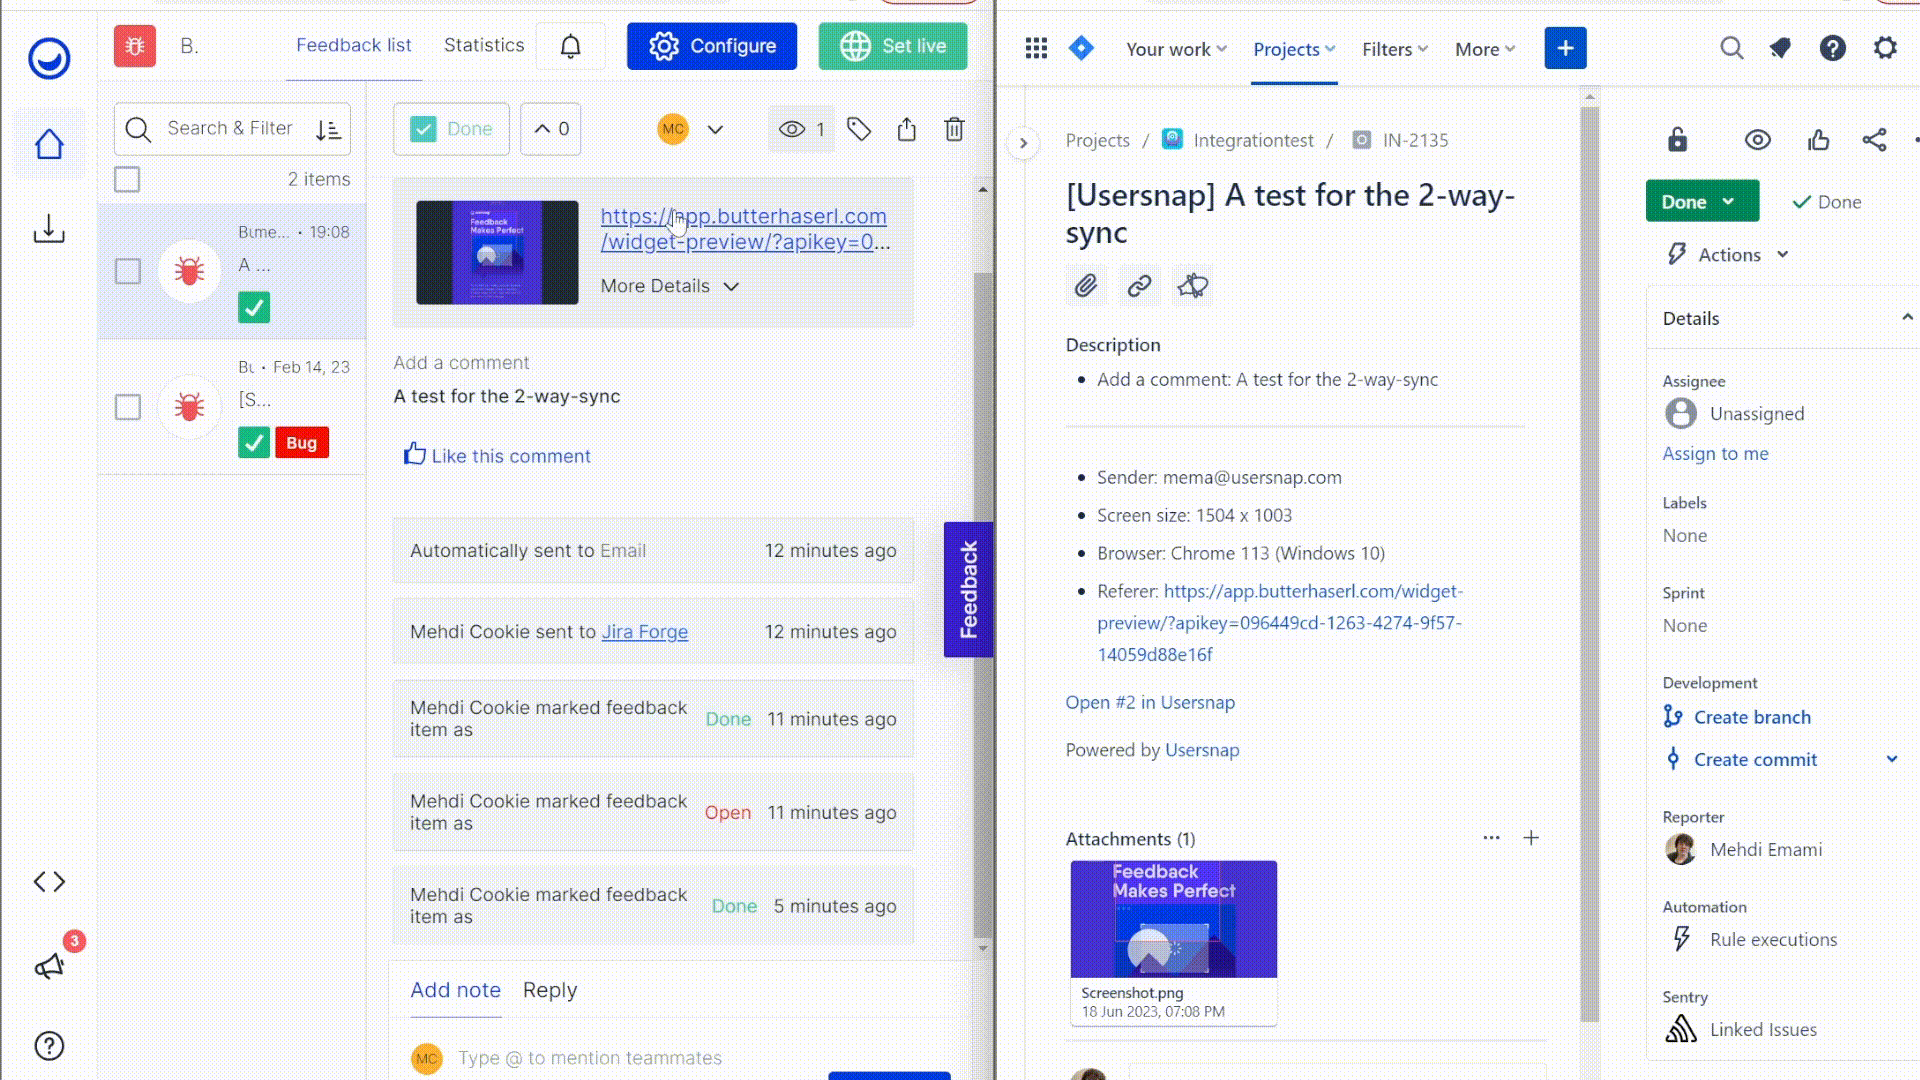Click Like this comment

pyautogui.click(x=497, y=455)
